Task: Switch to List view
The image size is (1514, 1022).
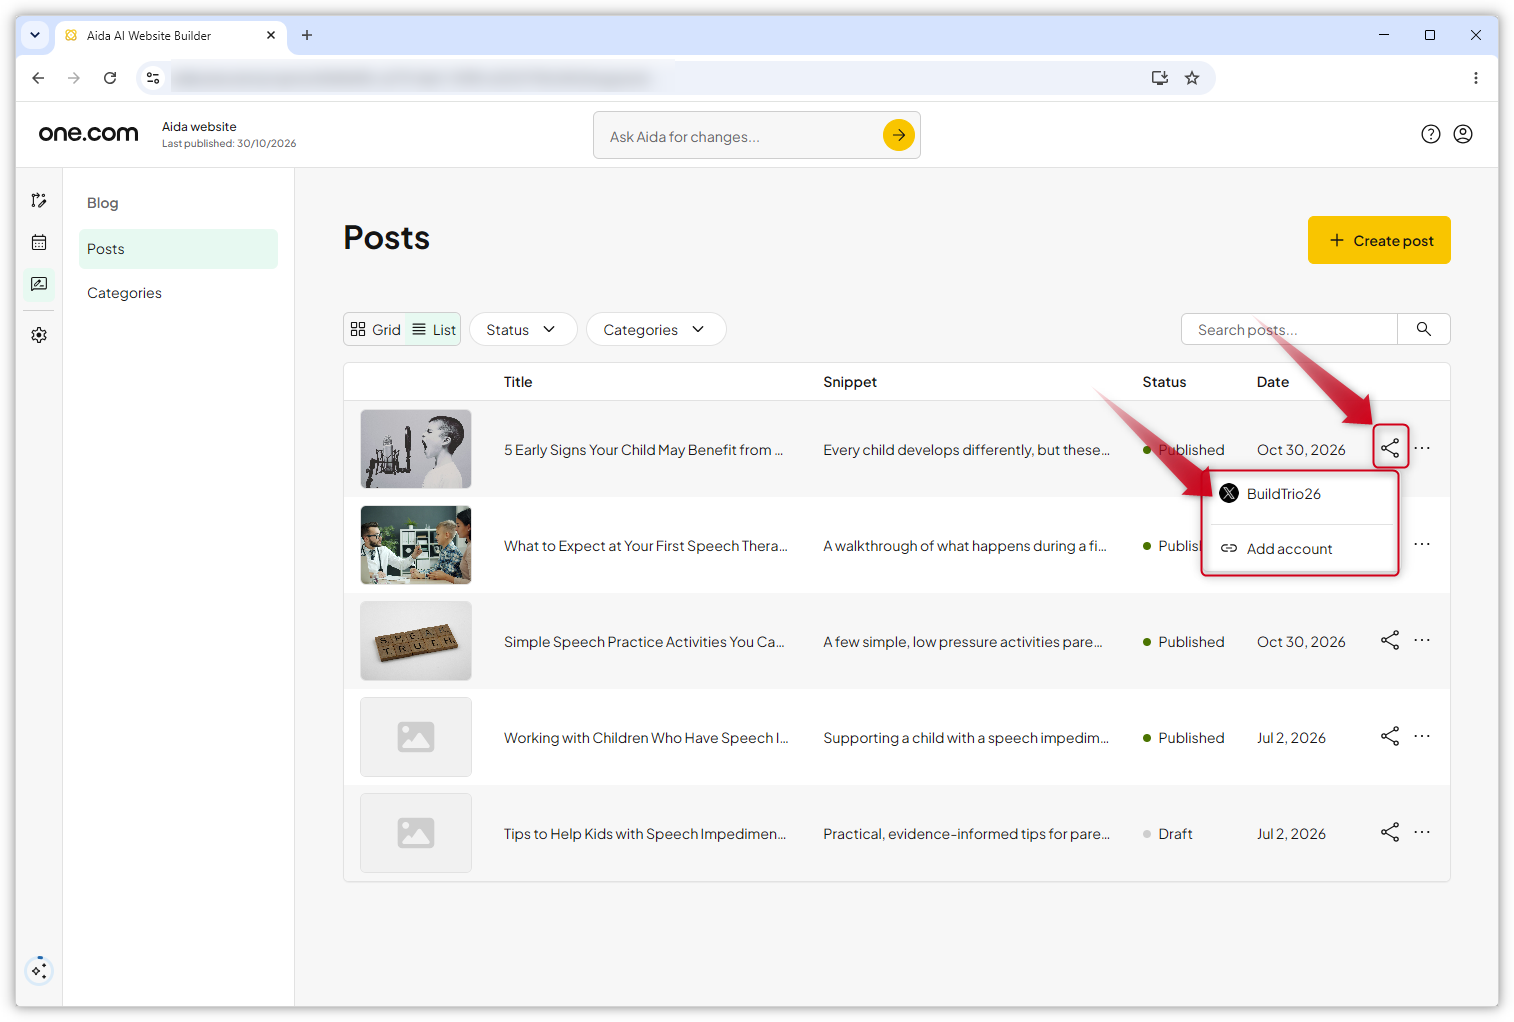Action: point(434,330)
